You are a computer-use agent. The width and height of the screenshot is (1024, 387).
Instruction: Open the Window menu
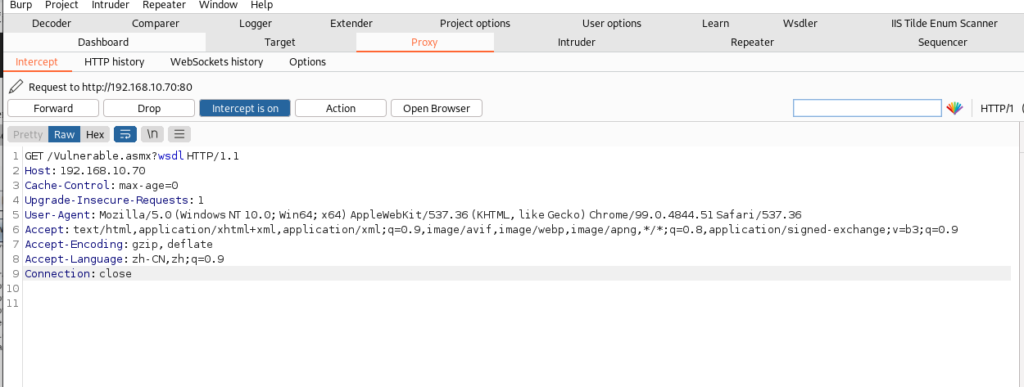click(x=218, y=5)
